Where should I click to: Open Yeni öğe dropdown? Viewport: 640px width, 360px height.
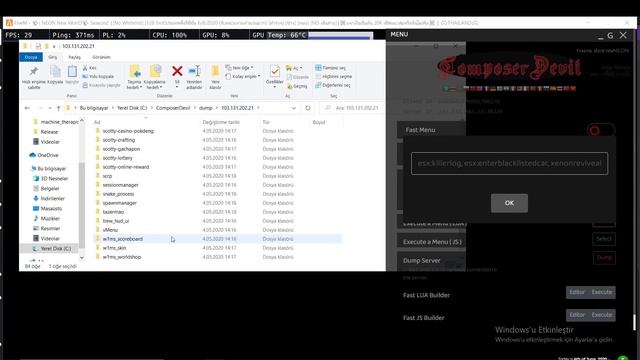pyautogui.click(x=239, y=68)
